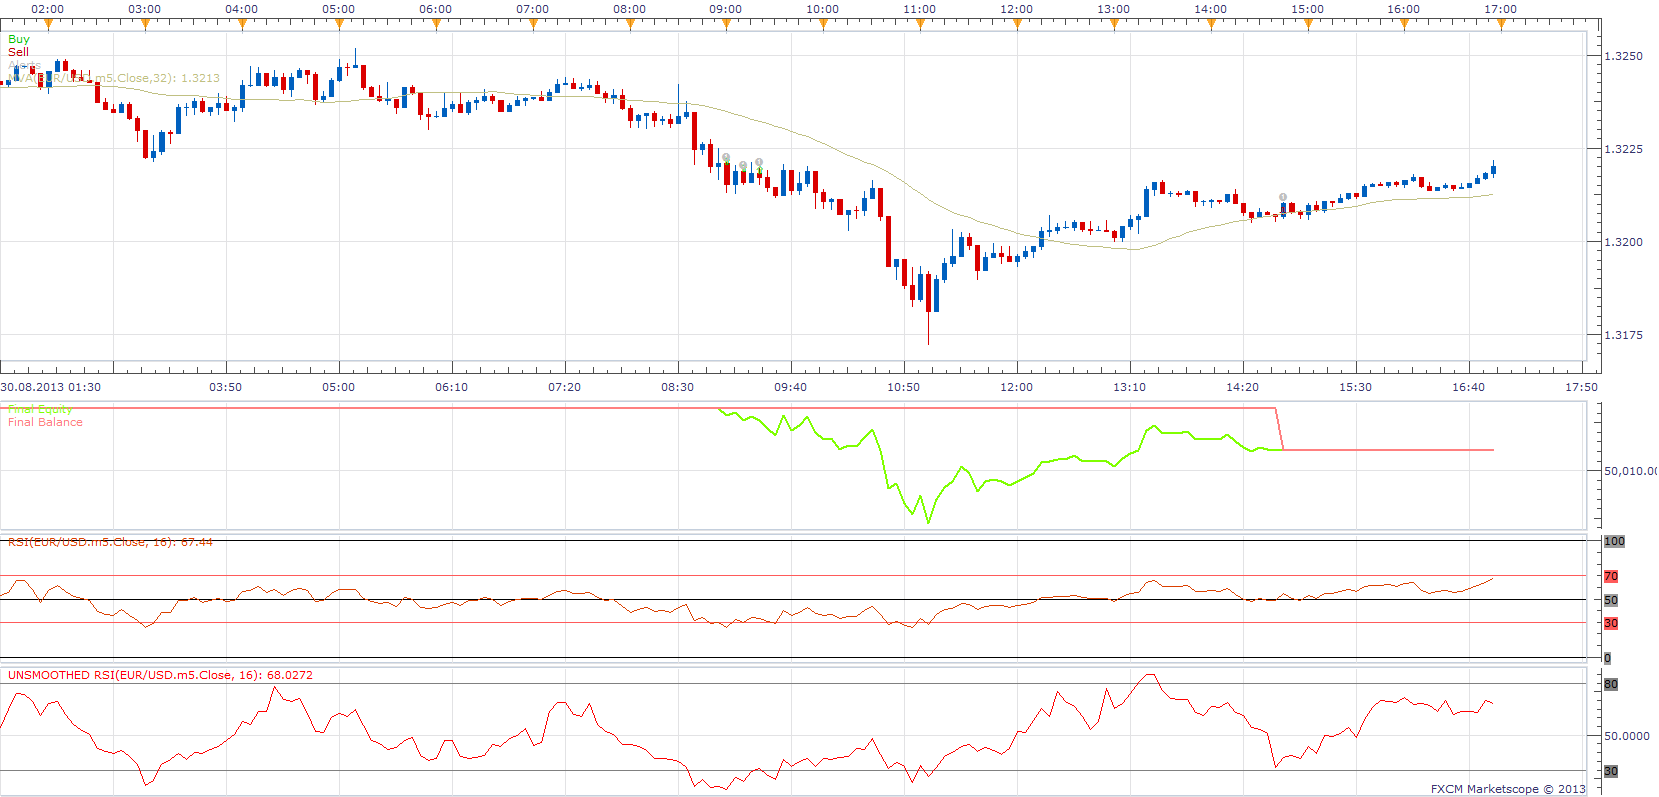Click the orange marker under top-axis 05:00
The width and height of the screenshot is (1659, 797).
coord(339,25)
